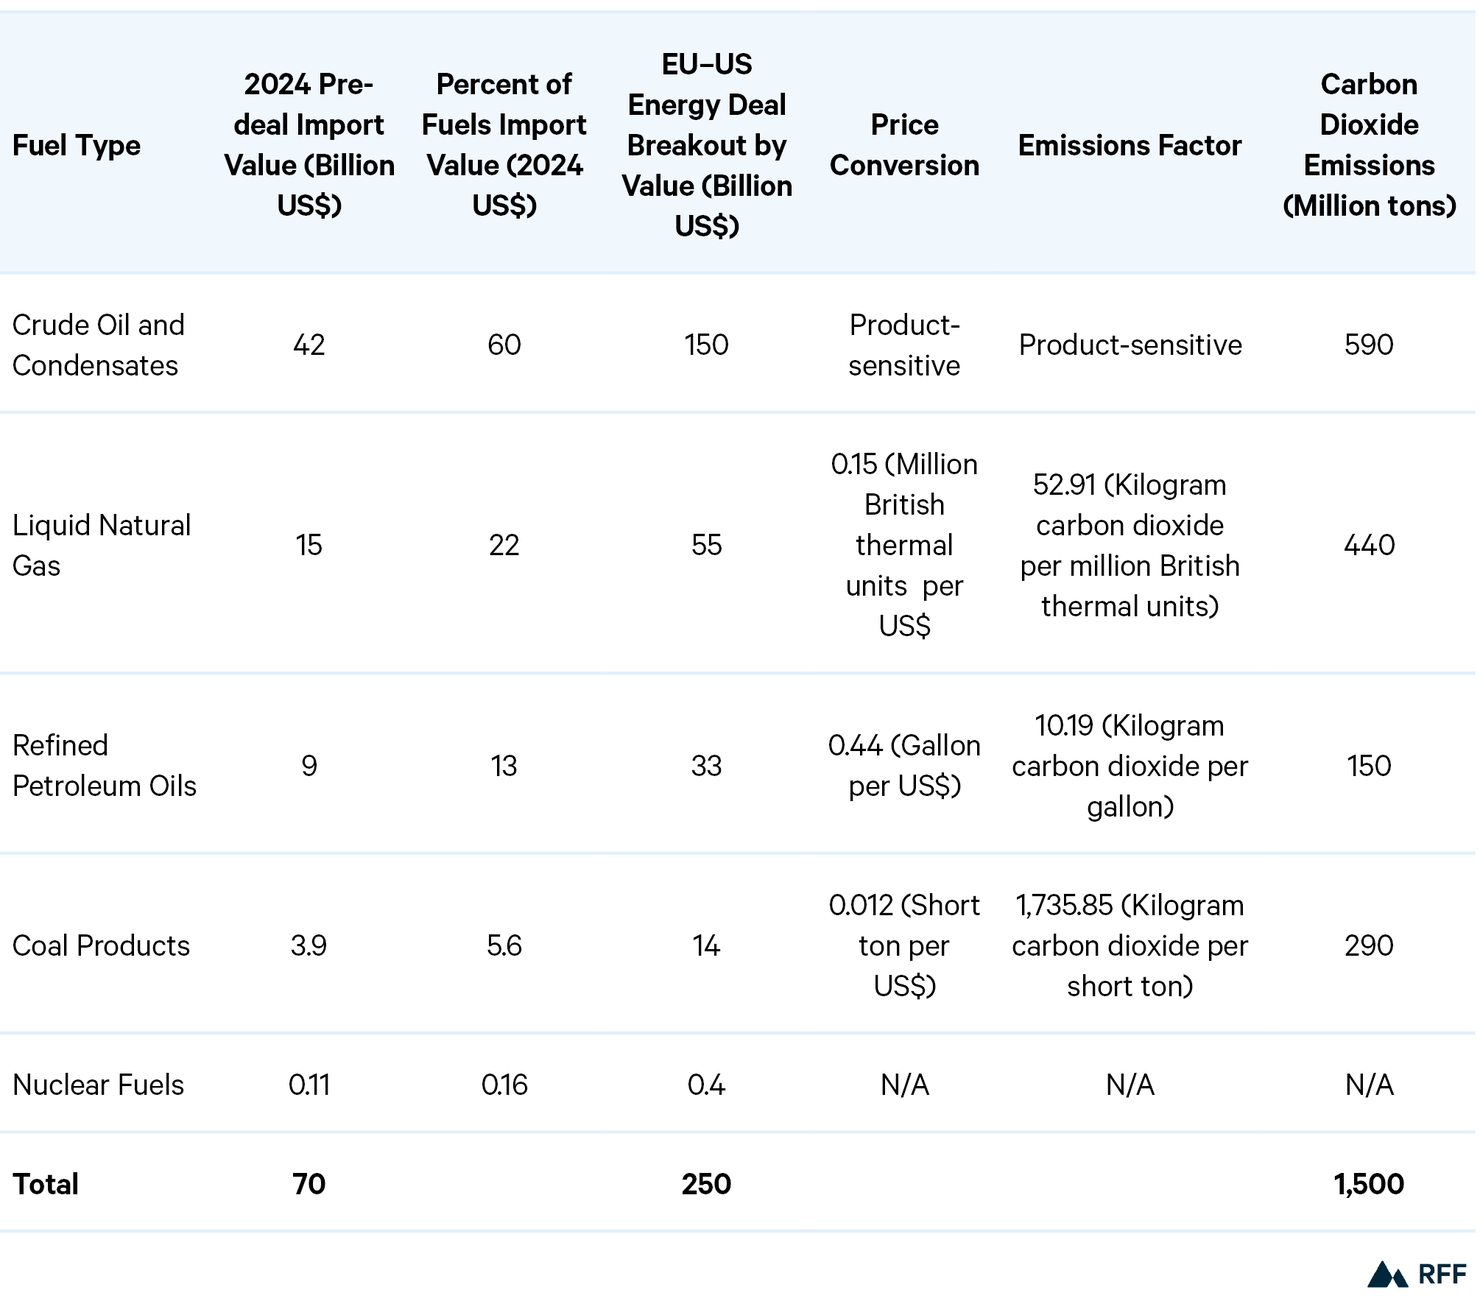This screenshot has width=1480, height=1304.
Task: Click the bold Total row label
Action: coord(45,1184)
